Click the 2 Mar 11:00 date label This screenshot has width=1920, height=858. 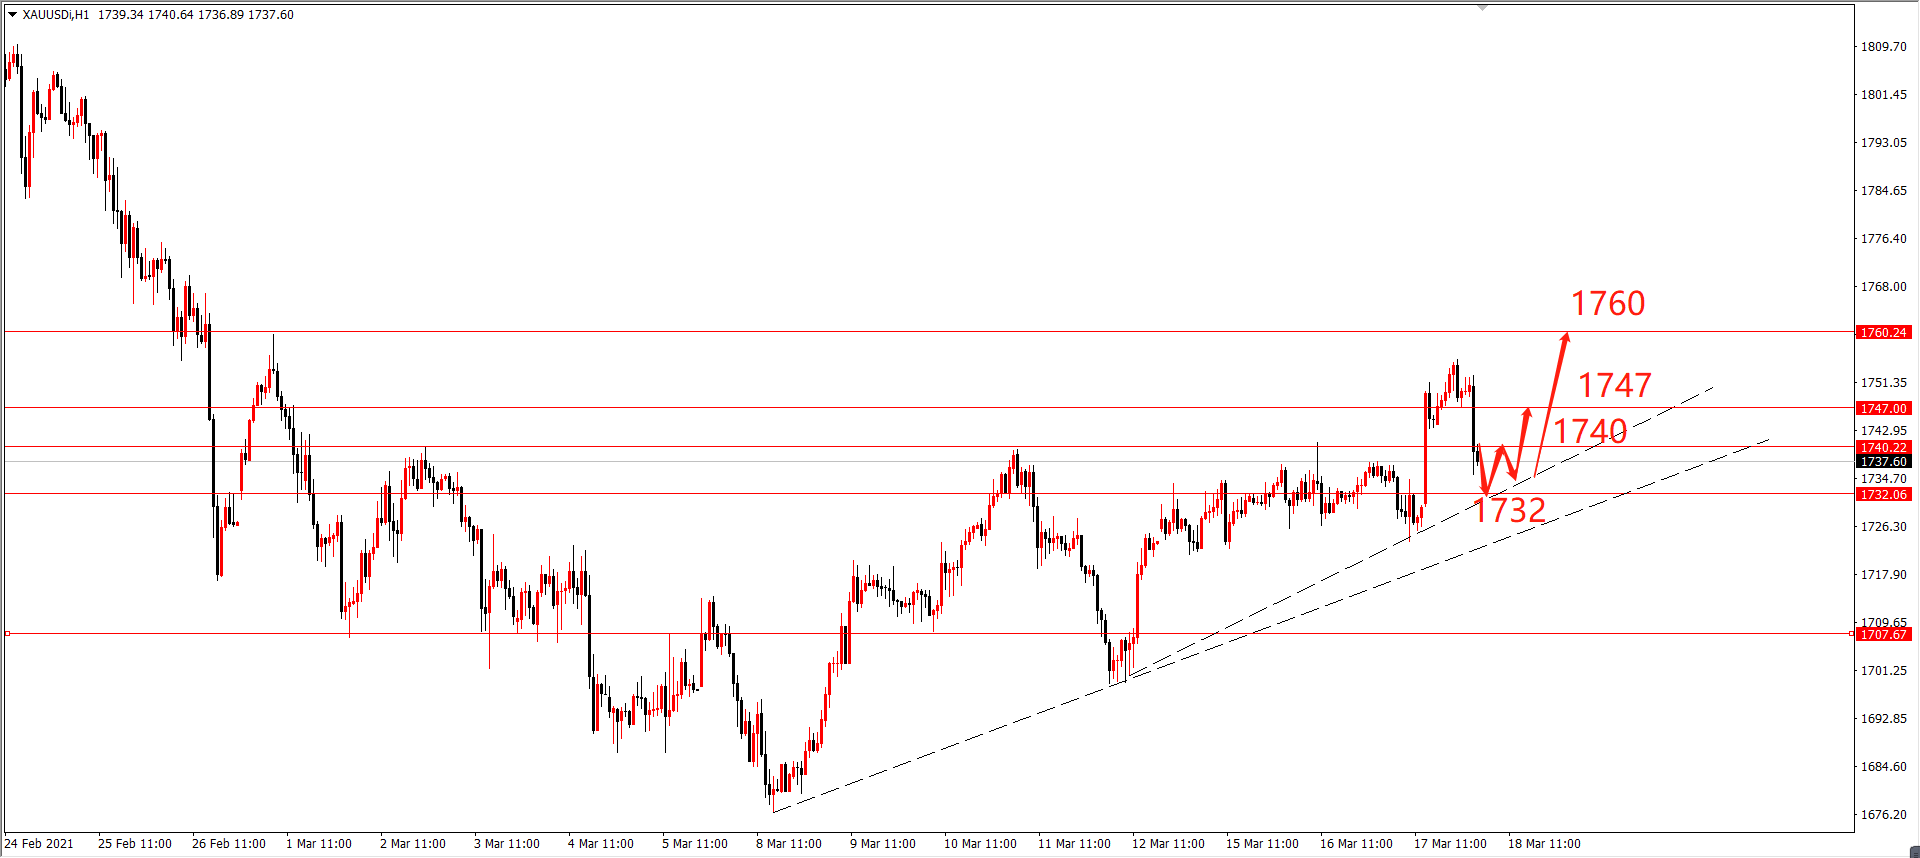[413, 844]
